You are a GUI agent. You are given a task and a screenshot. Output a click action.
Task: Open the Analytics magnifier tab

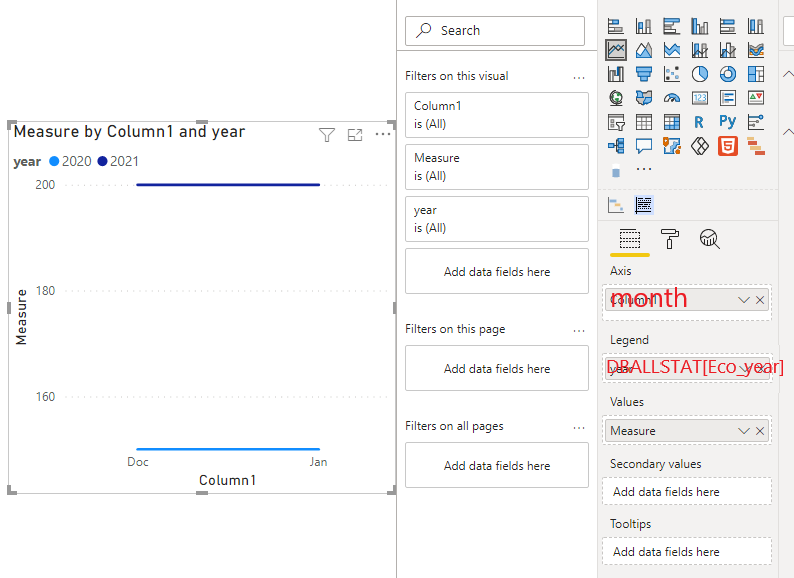point(709,239)
